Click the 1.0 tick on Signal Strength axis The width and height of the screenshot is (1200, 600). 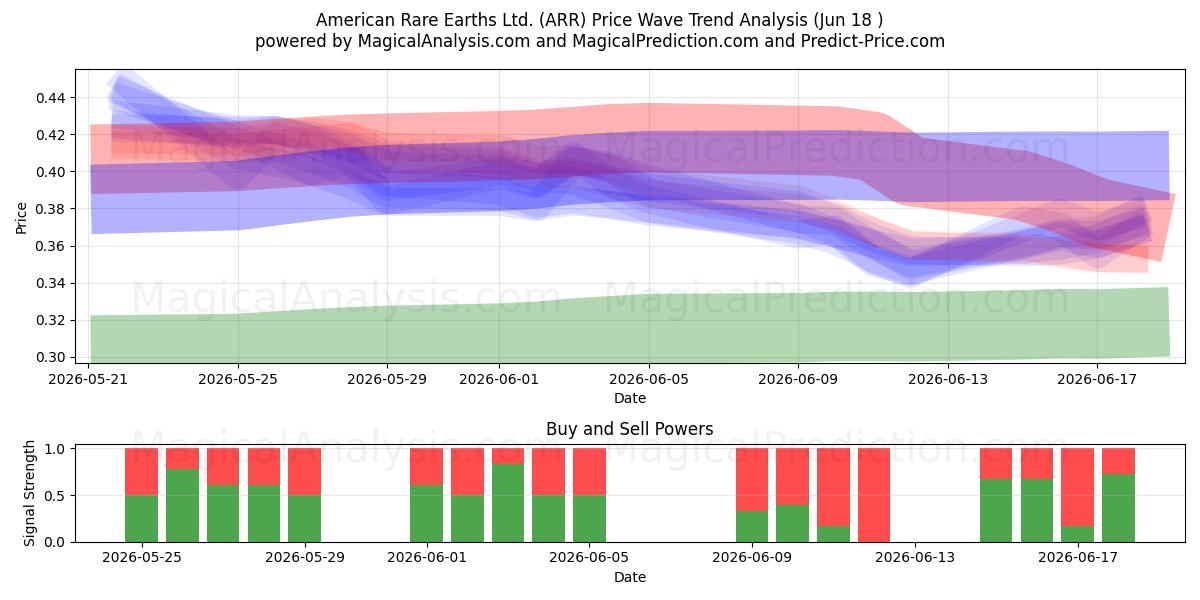(x=56, y=449)
